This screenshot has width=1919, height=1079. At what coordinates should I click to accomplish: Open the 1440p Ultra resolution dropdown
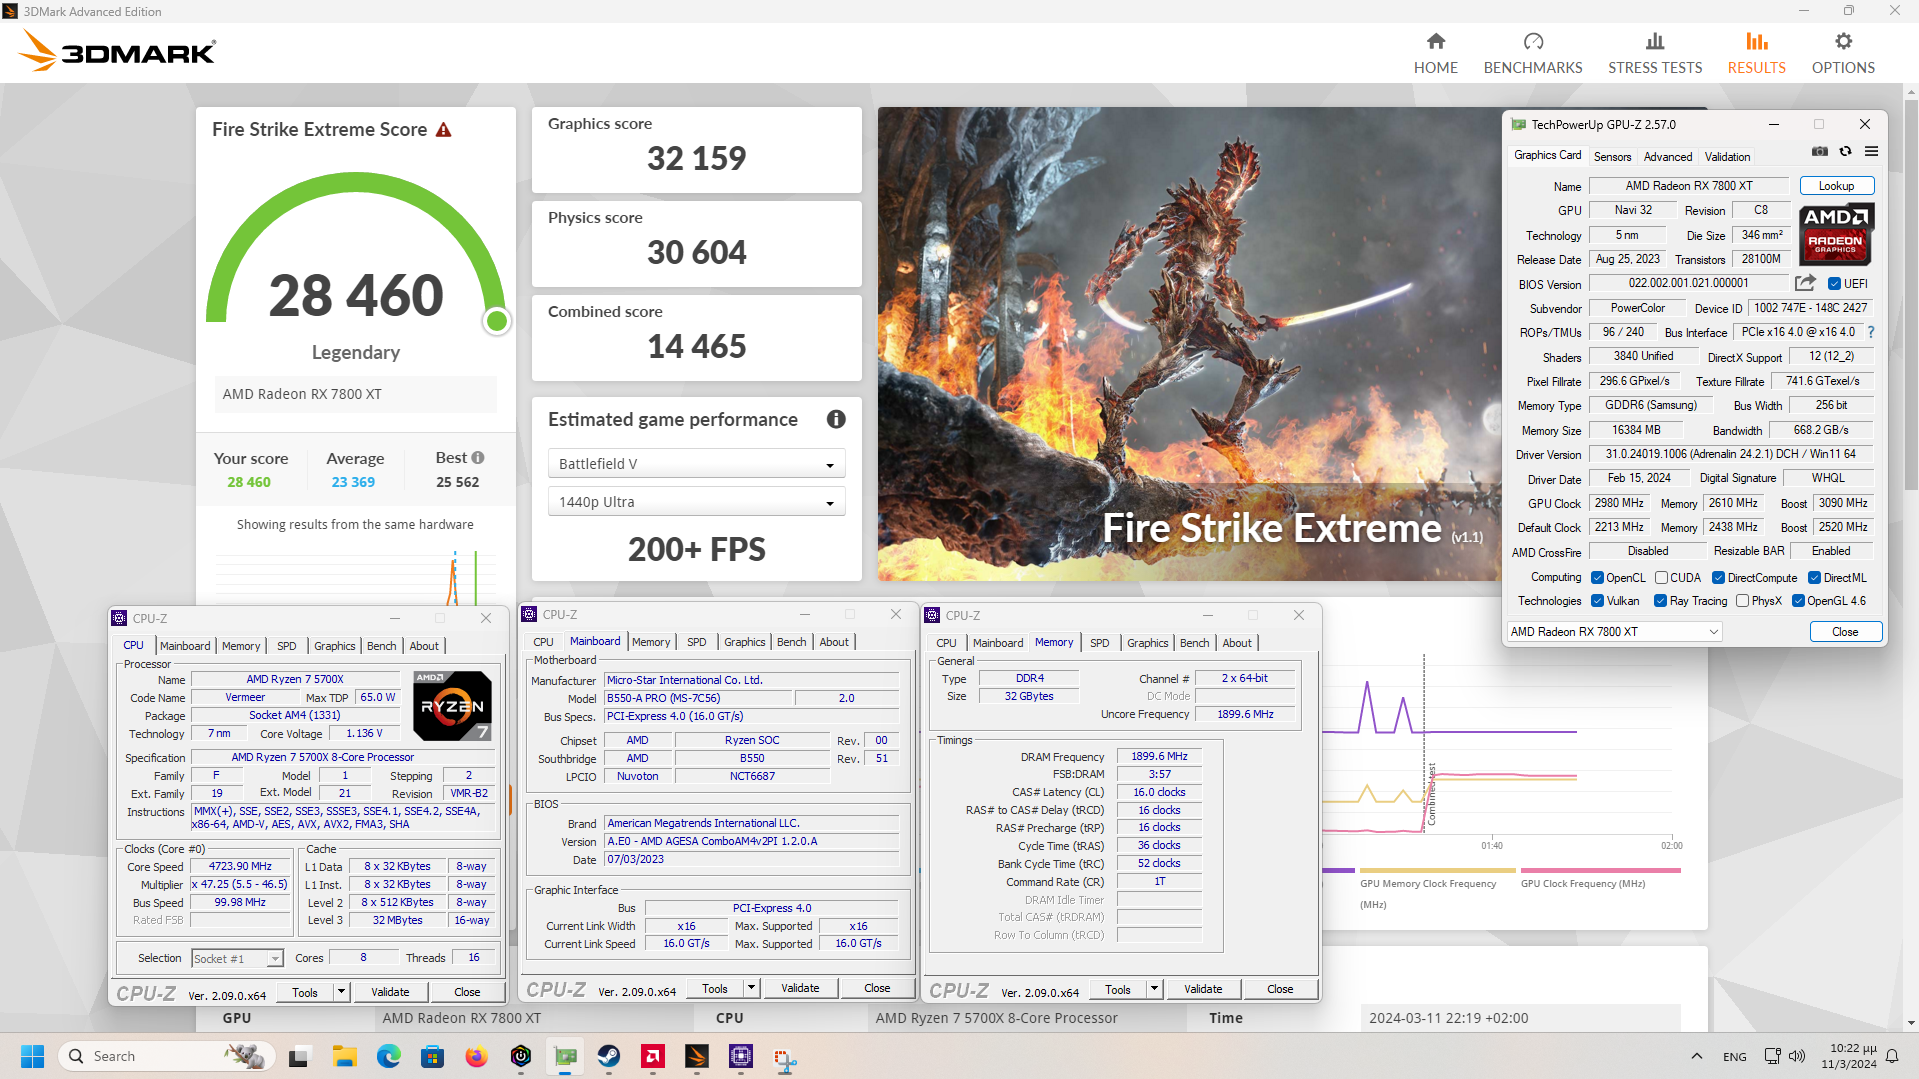point(696,502)
